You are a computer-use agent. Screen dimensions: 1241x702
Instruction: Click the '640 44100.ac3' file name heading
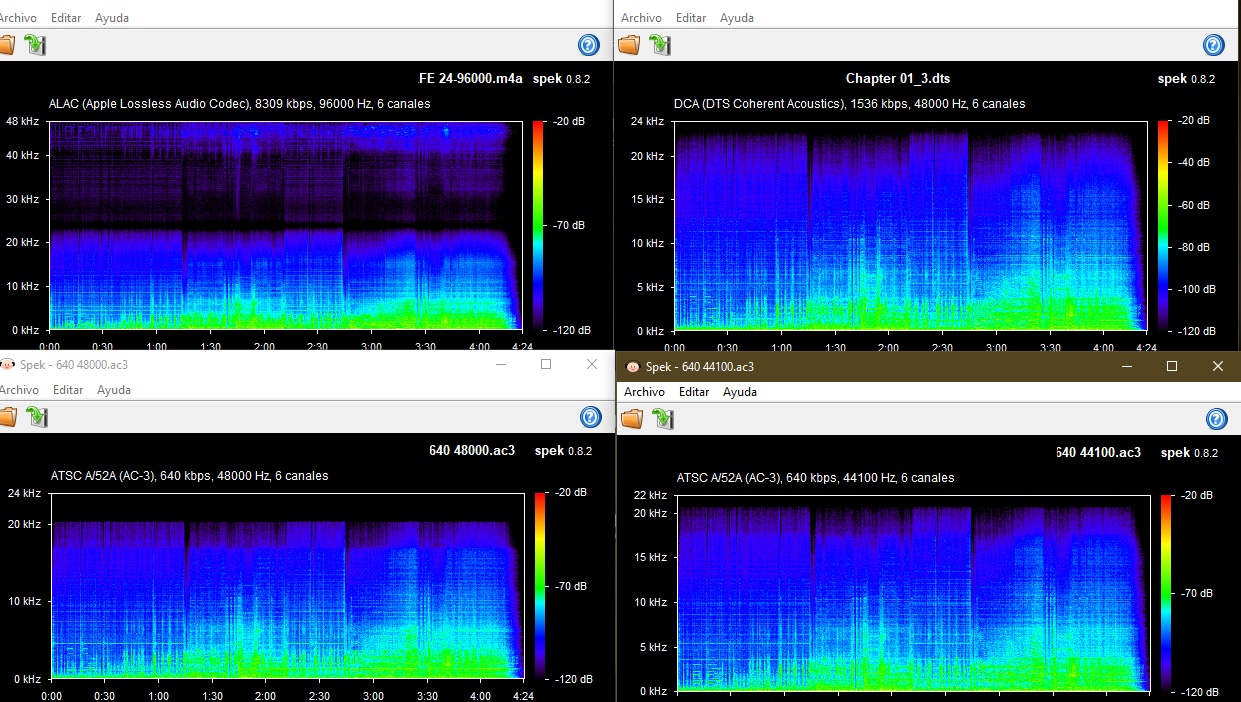(1098, 452)
